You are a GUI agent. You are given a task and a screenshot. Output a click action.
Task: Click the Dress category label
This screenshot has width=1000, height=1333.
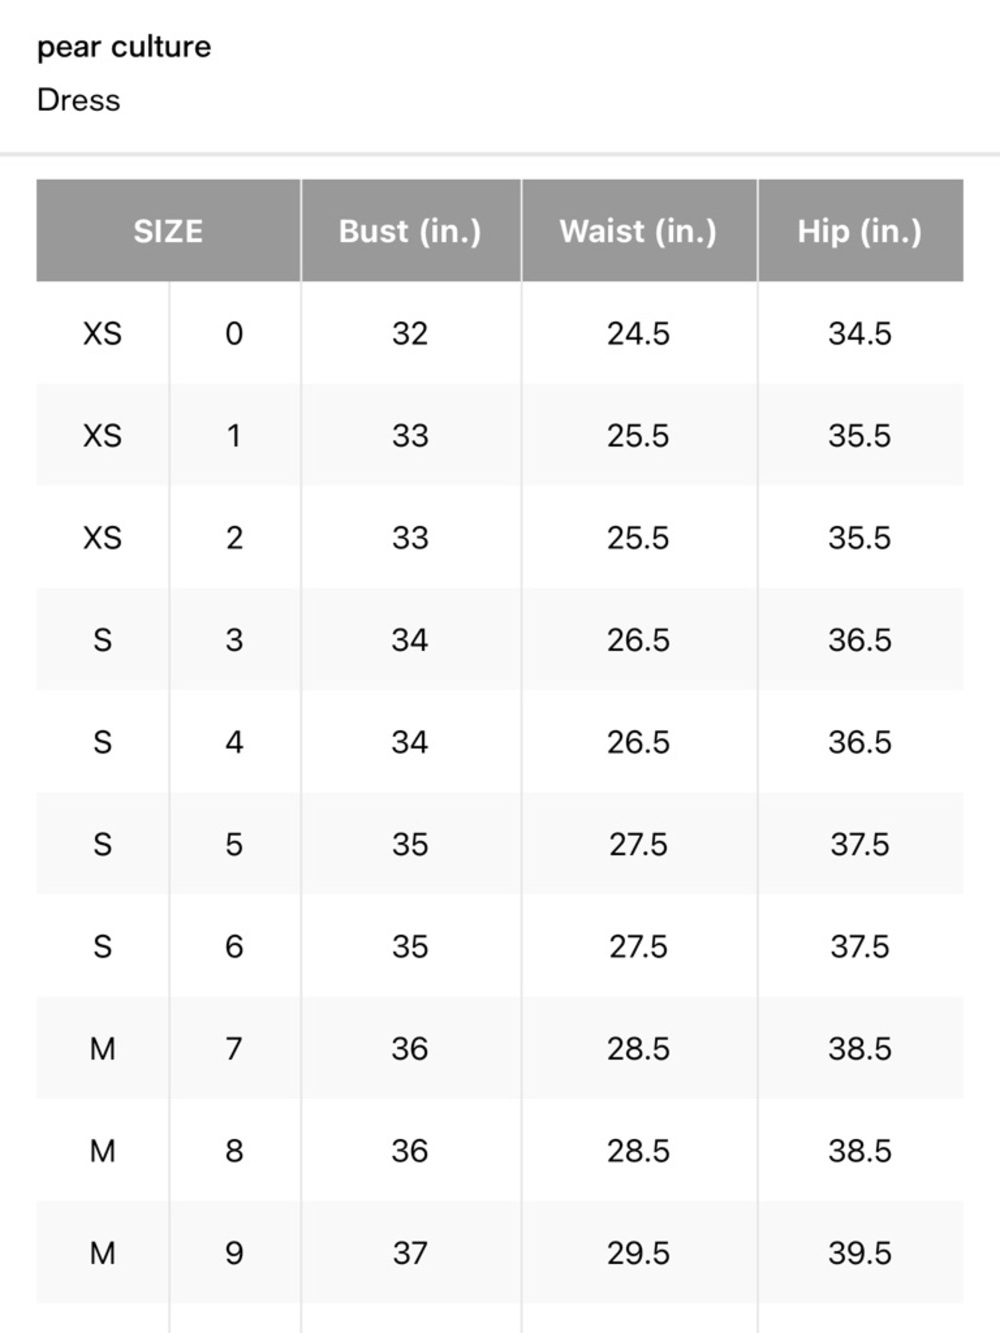pos(78,100)
